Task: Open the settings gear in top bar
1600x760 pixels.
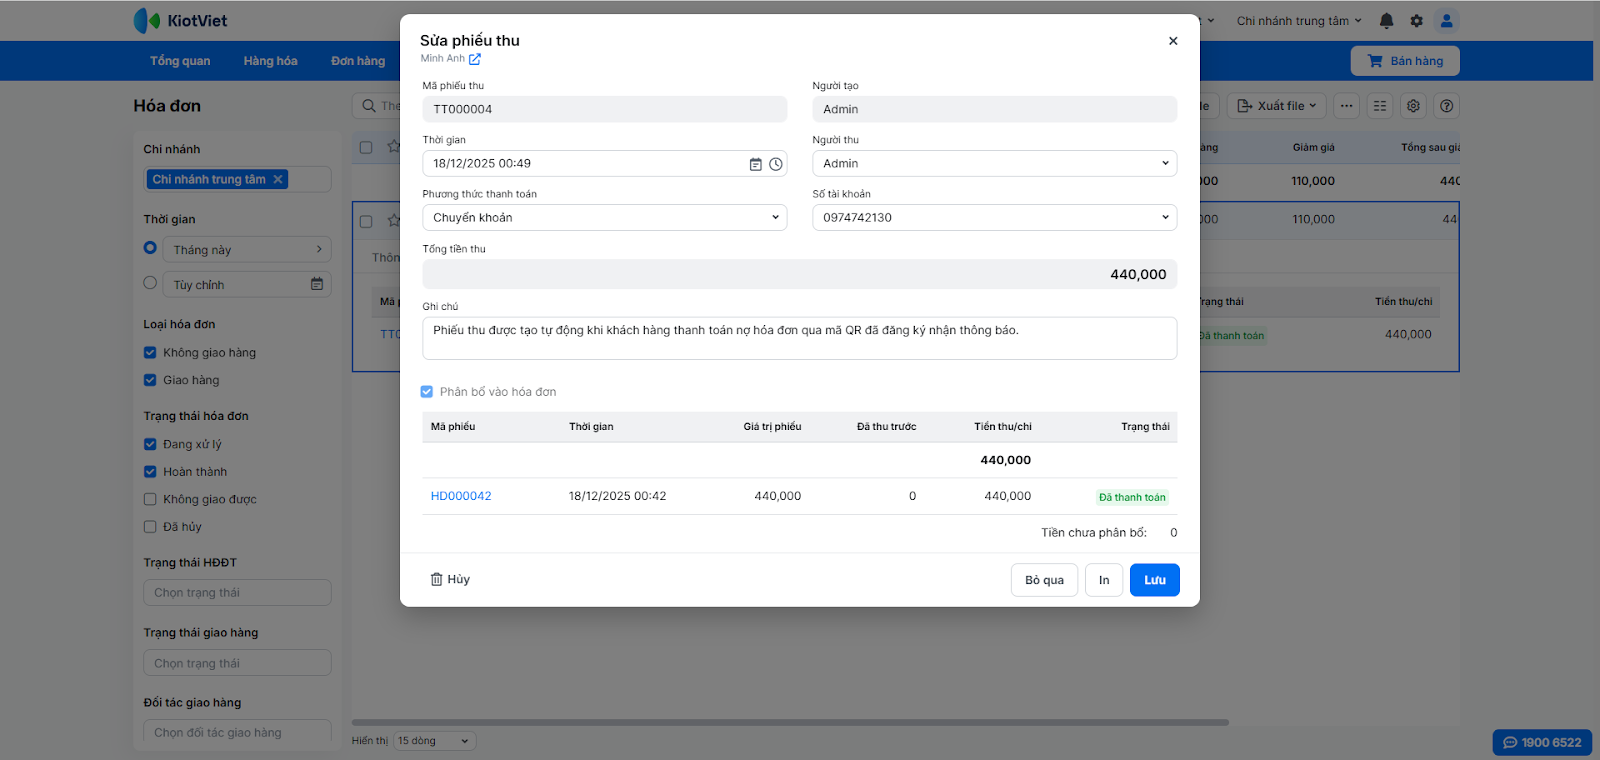Action: [x=1416, y=21]
